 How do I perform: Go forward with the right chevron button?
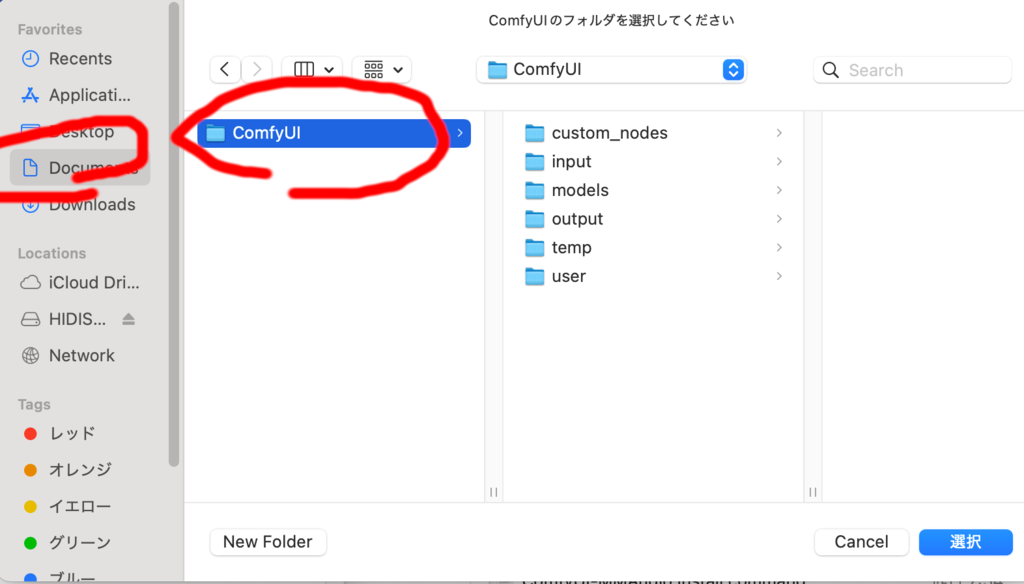(257, 69)
